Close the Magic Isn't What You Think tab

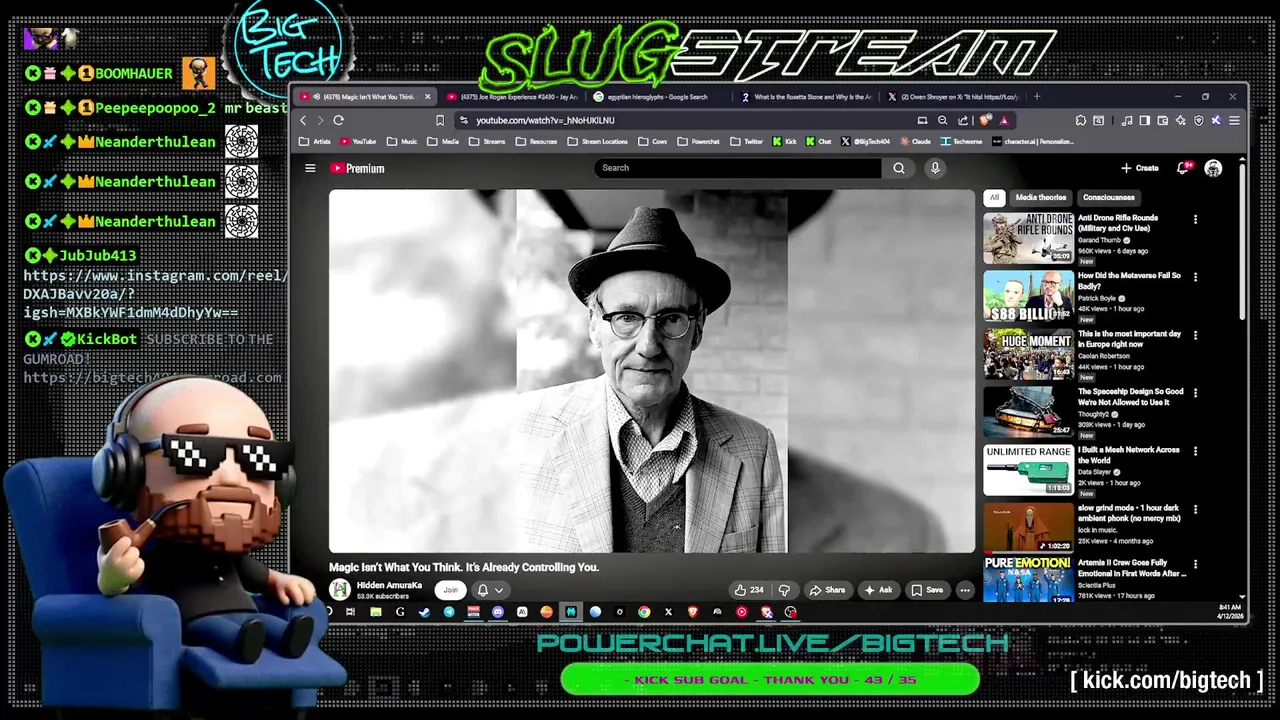428,97
